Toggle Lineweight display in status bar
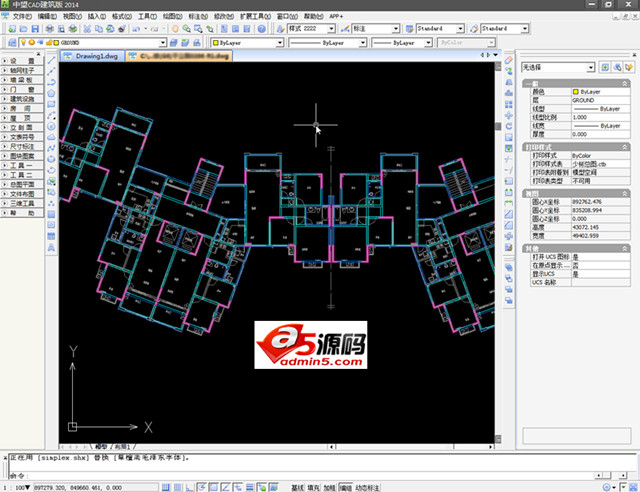This screenshot has width=640, height=492. pyautogui.click(x=249, y=487)
